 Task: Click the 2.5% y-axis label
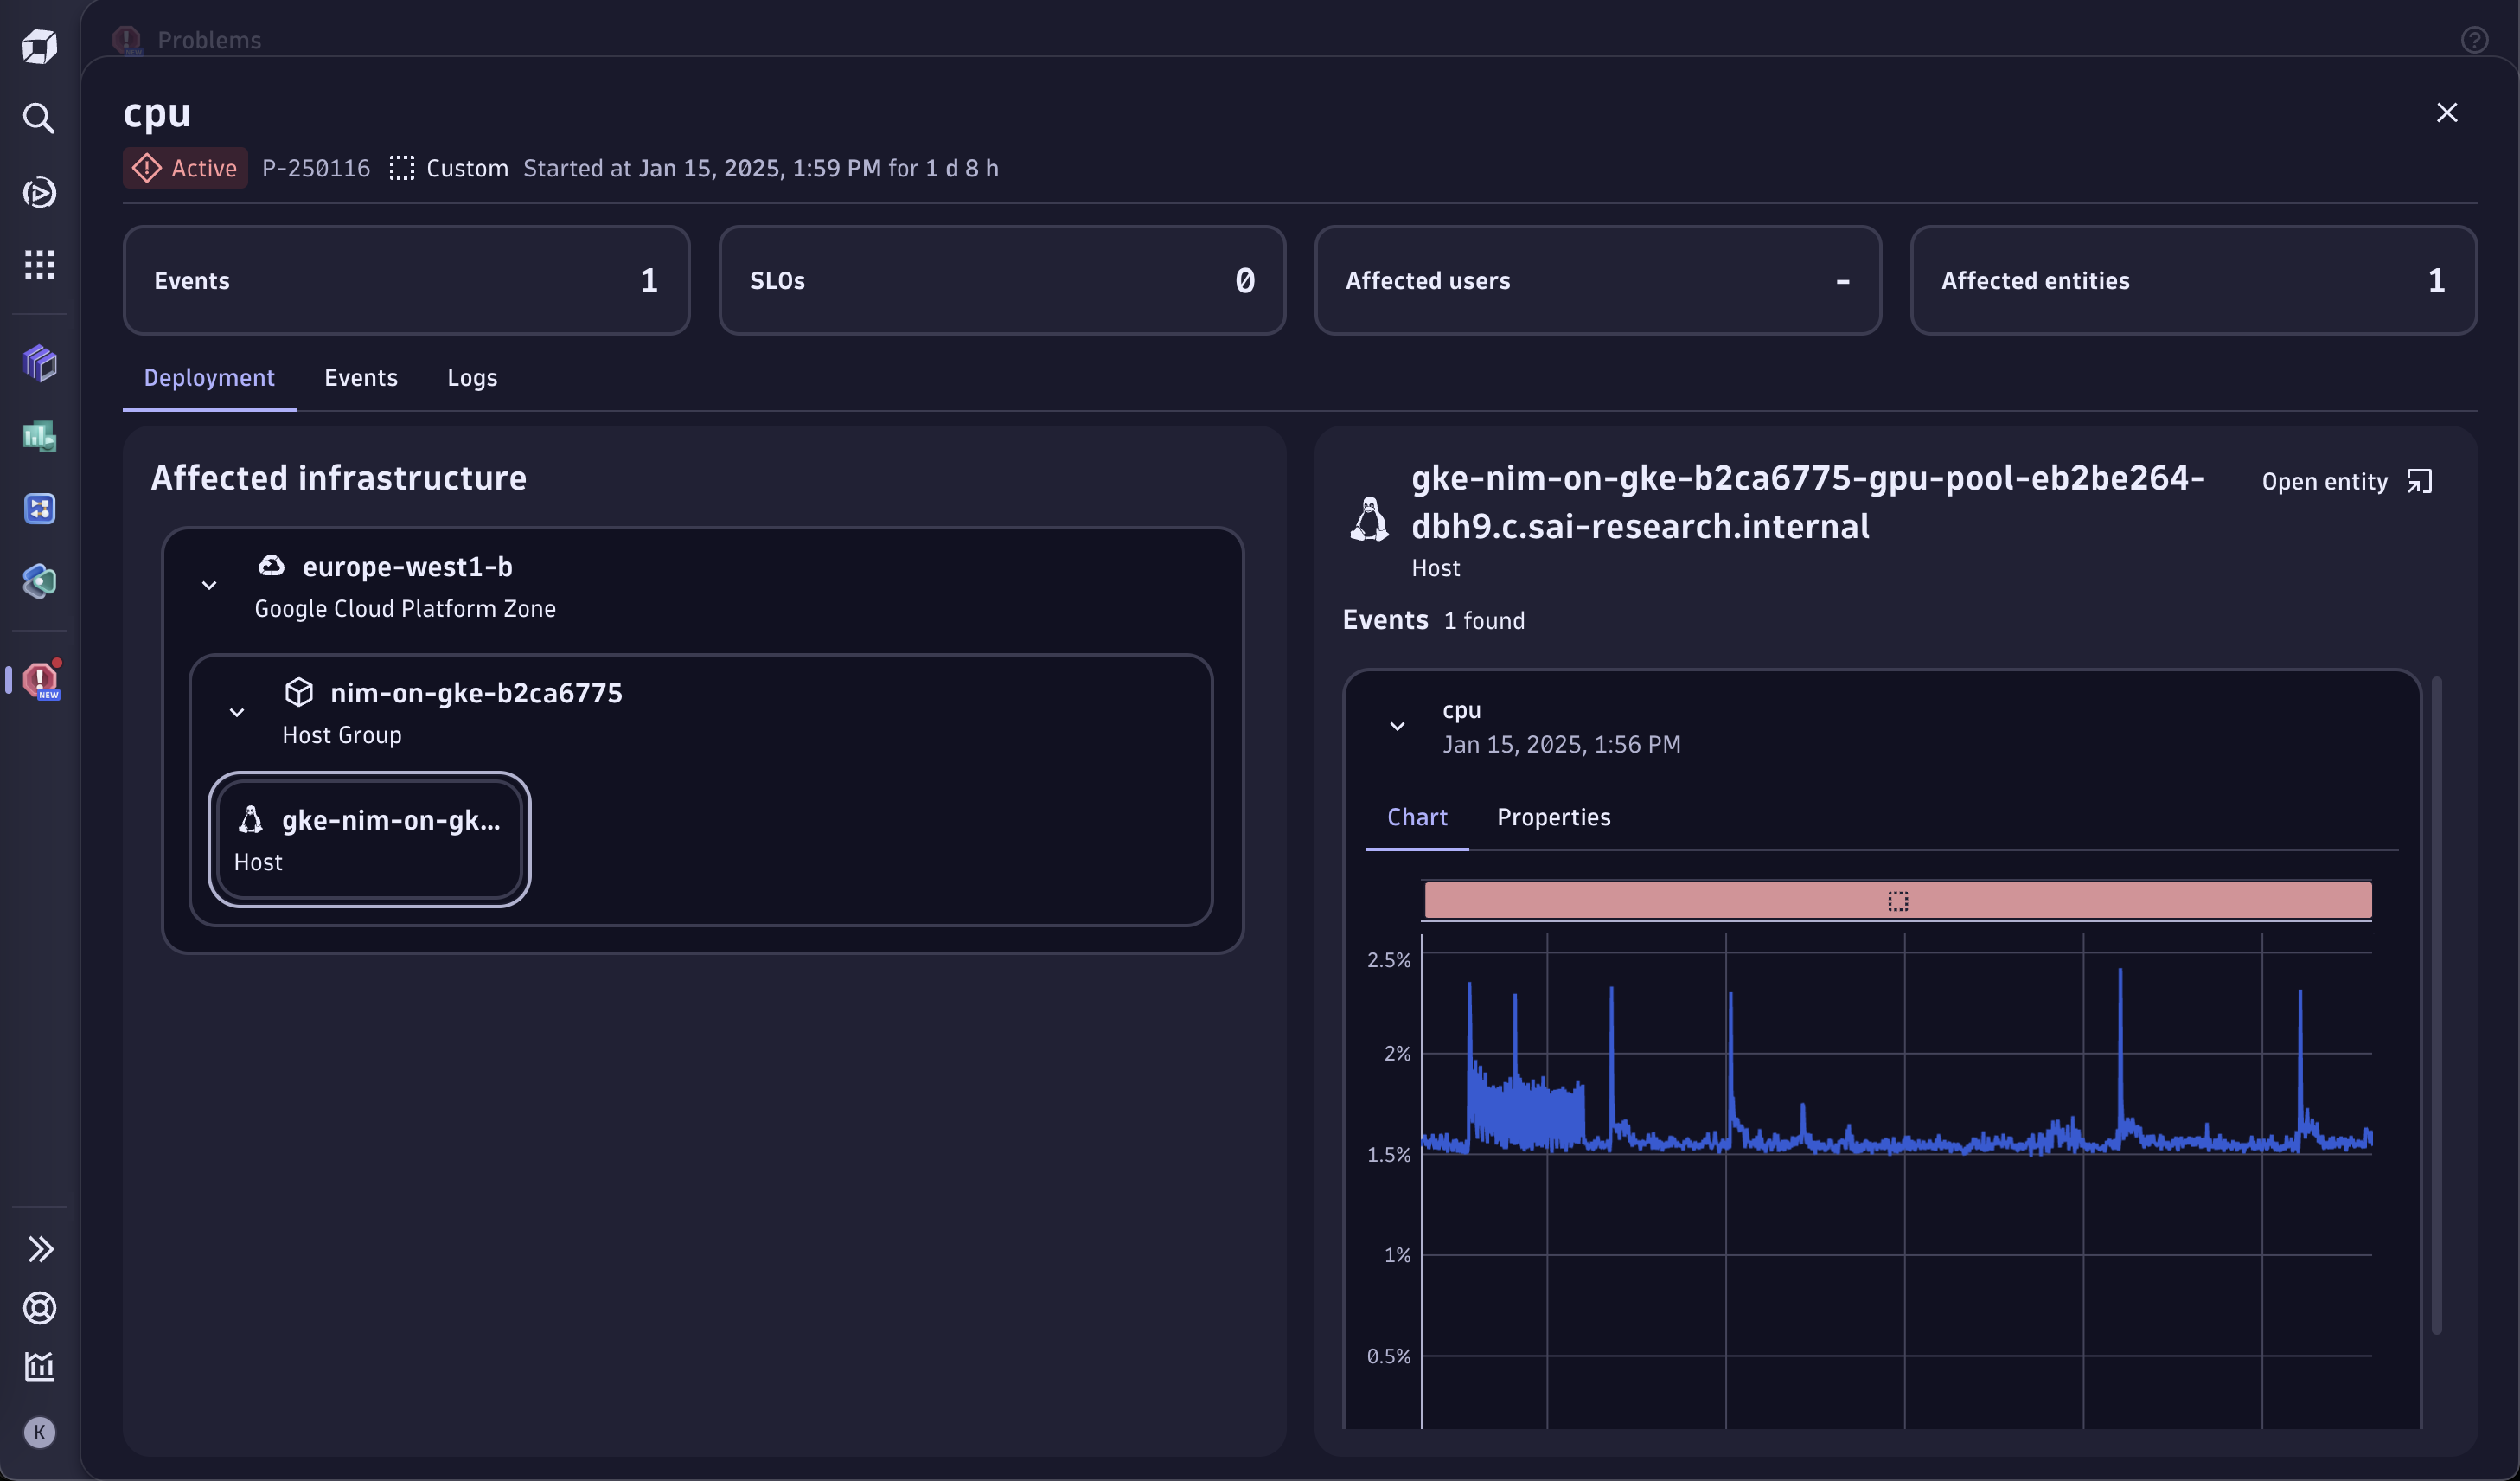[x=1389, y=960]
